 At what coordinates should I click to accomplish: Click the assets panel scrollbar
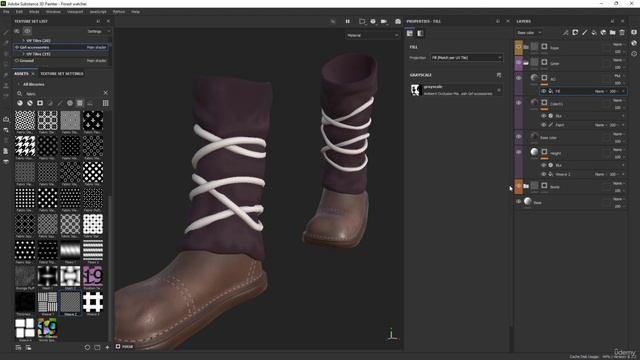click(109, 269)
